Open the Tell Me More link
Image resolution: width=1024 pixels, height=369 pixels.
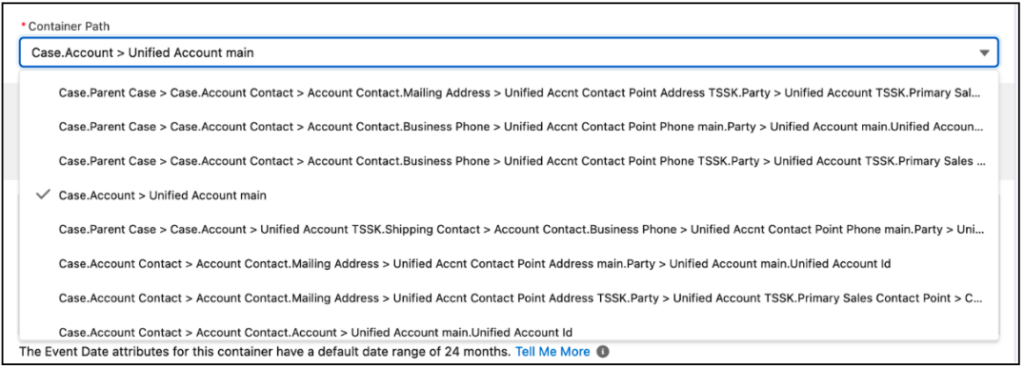(552, 352)
